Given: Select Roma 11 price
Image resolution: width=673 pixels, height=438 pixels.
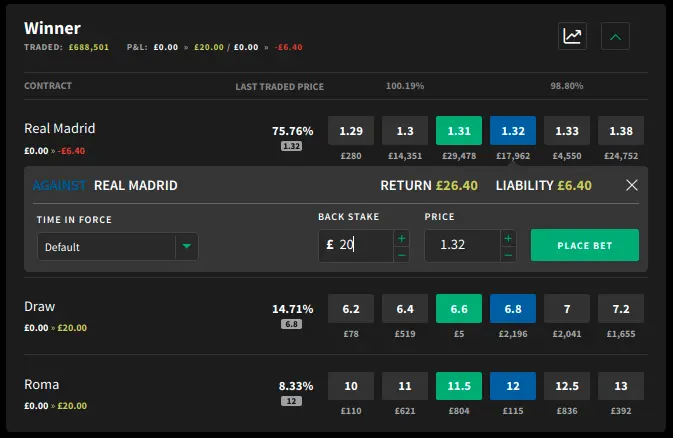Looking at the screenshot, I should click(x=405, y=386).
